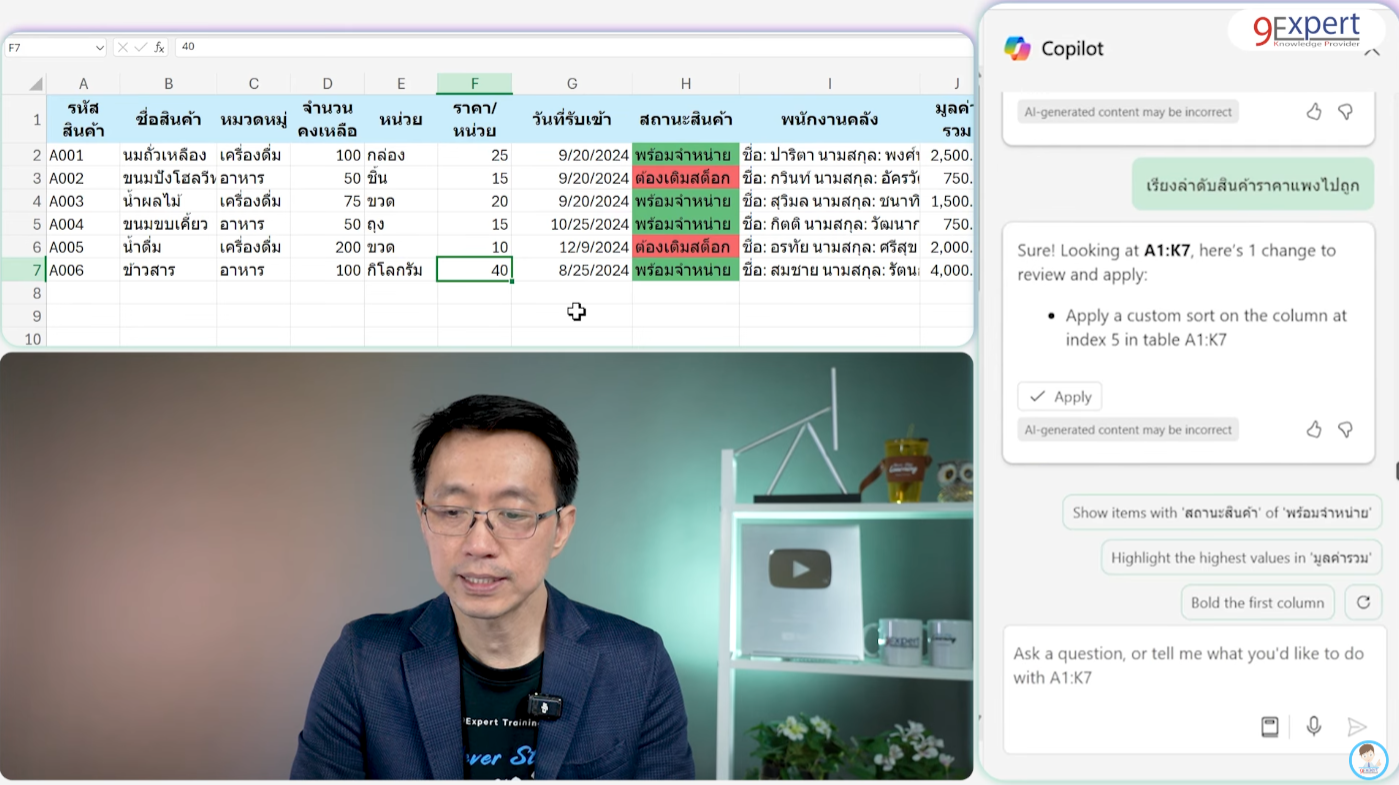Choose the 'Bold the first column' suggestion

(x=1257, y=603)
